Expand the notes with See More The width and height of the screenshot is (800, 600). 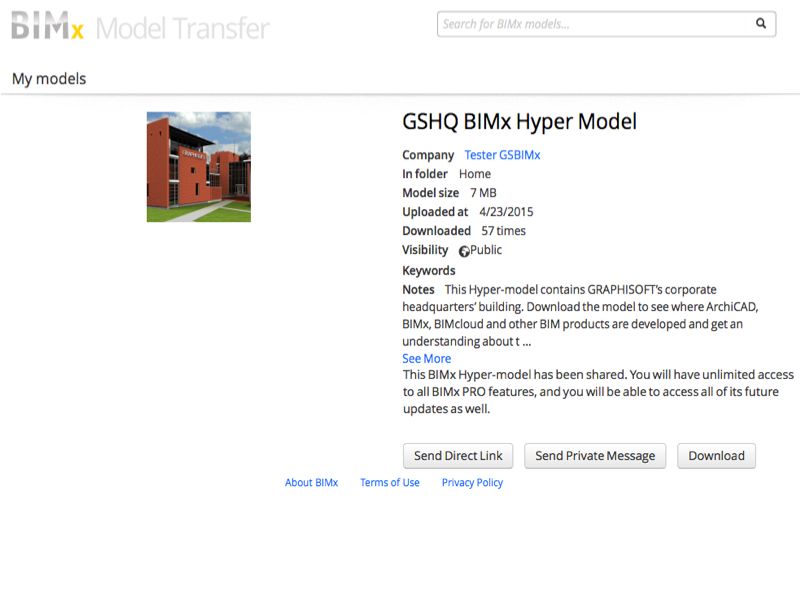(x=425, y=358)
